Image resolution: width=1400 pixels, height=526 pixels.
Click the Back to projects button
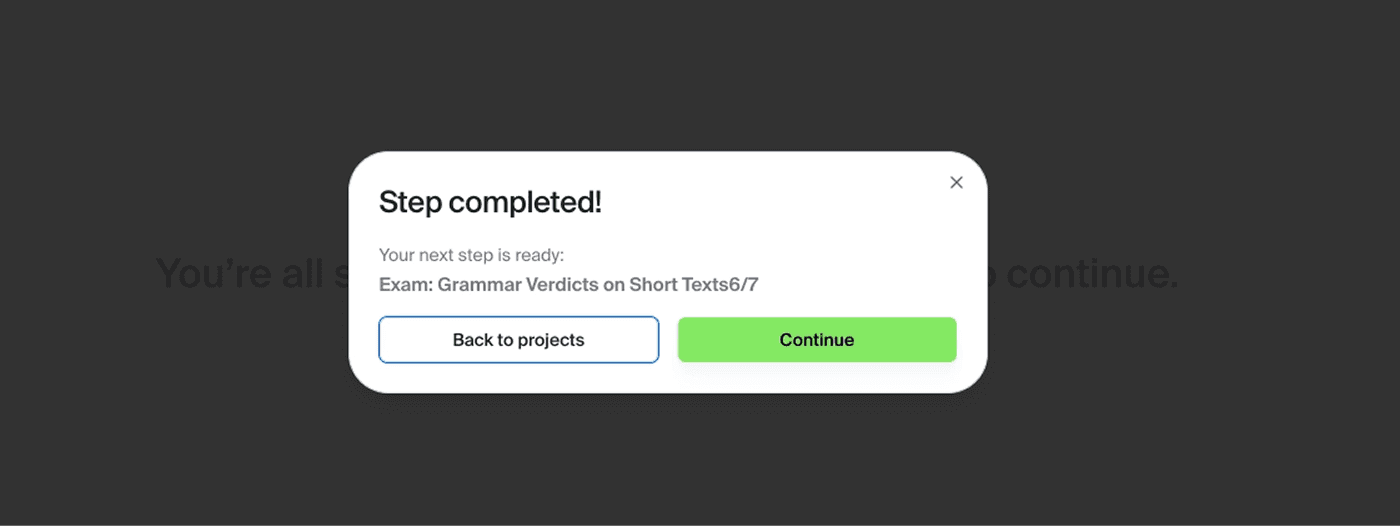click(518, 340)
